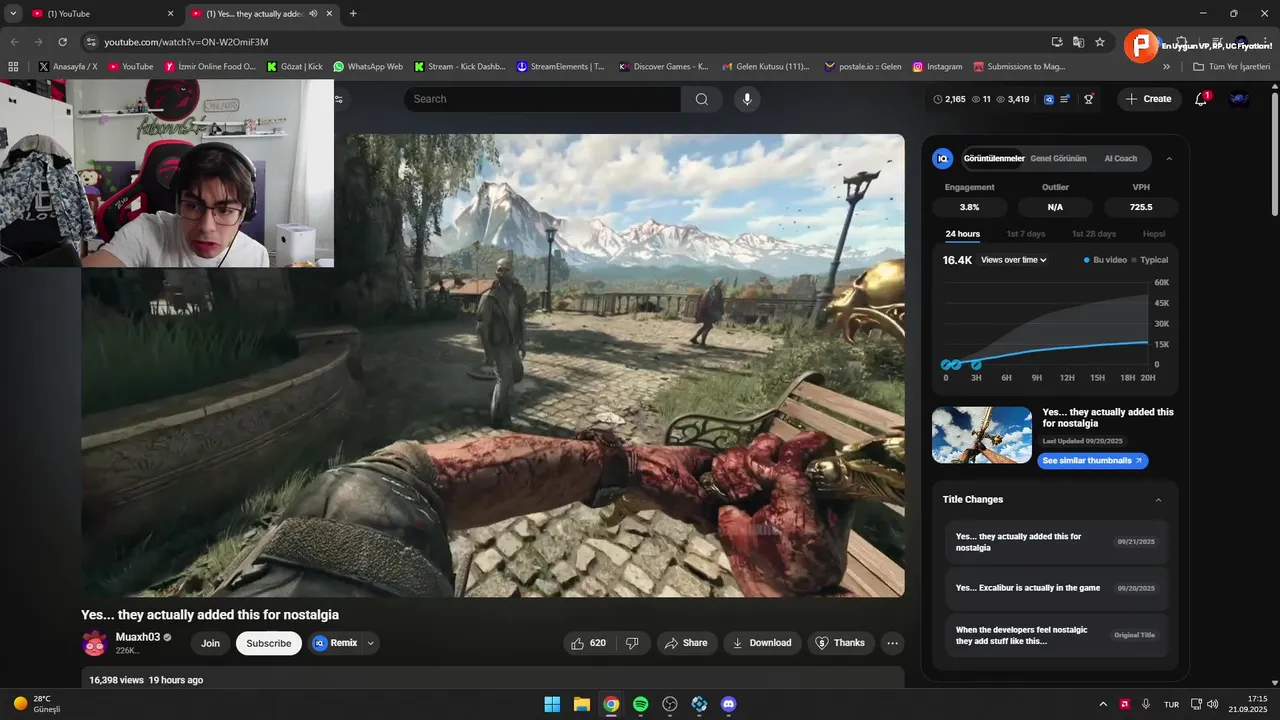Select the '24 hours' time range

(962, 234)
